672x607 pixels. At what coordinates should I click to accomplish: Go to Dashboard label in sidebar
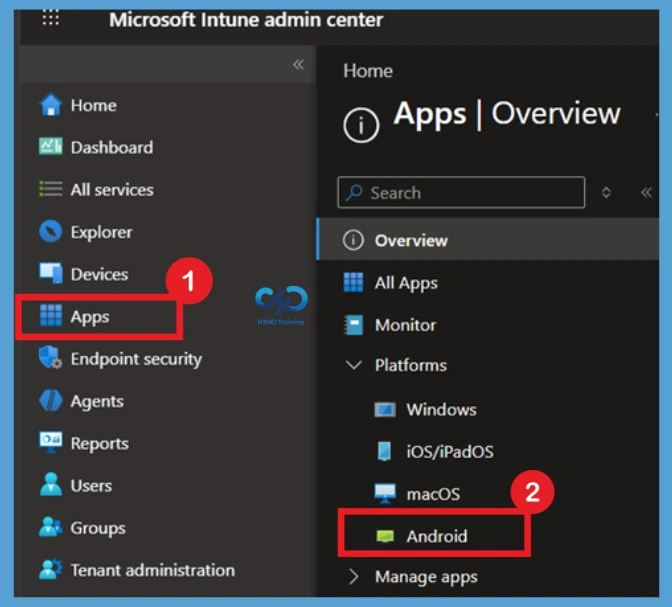(x=112, y=147)
